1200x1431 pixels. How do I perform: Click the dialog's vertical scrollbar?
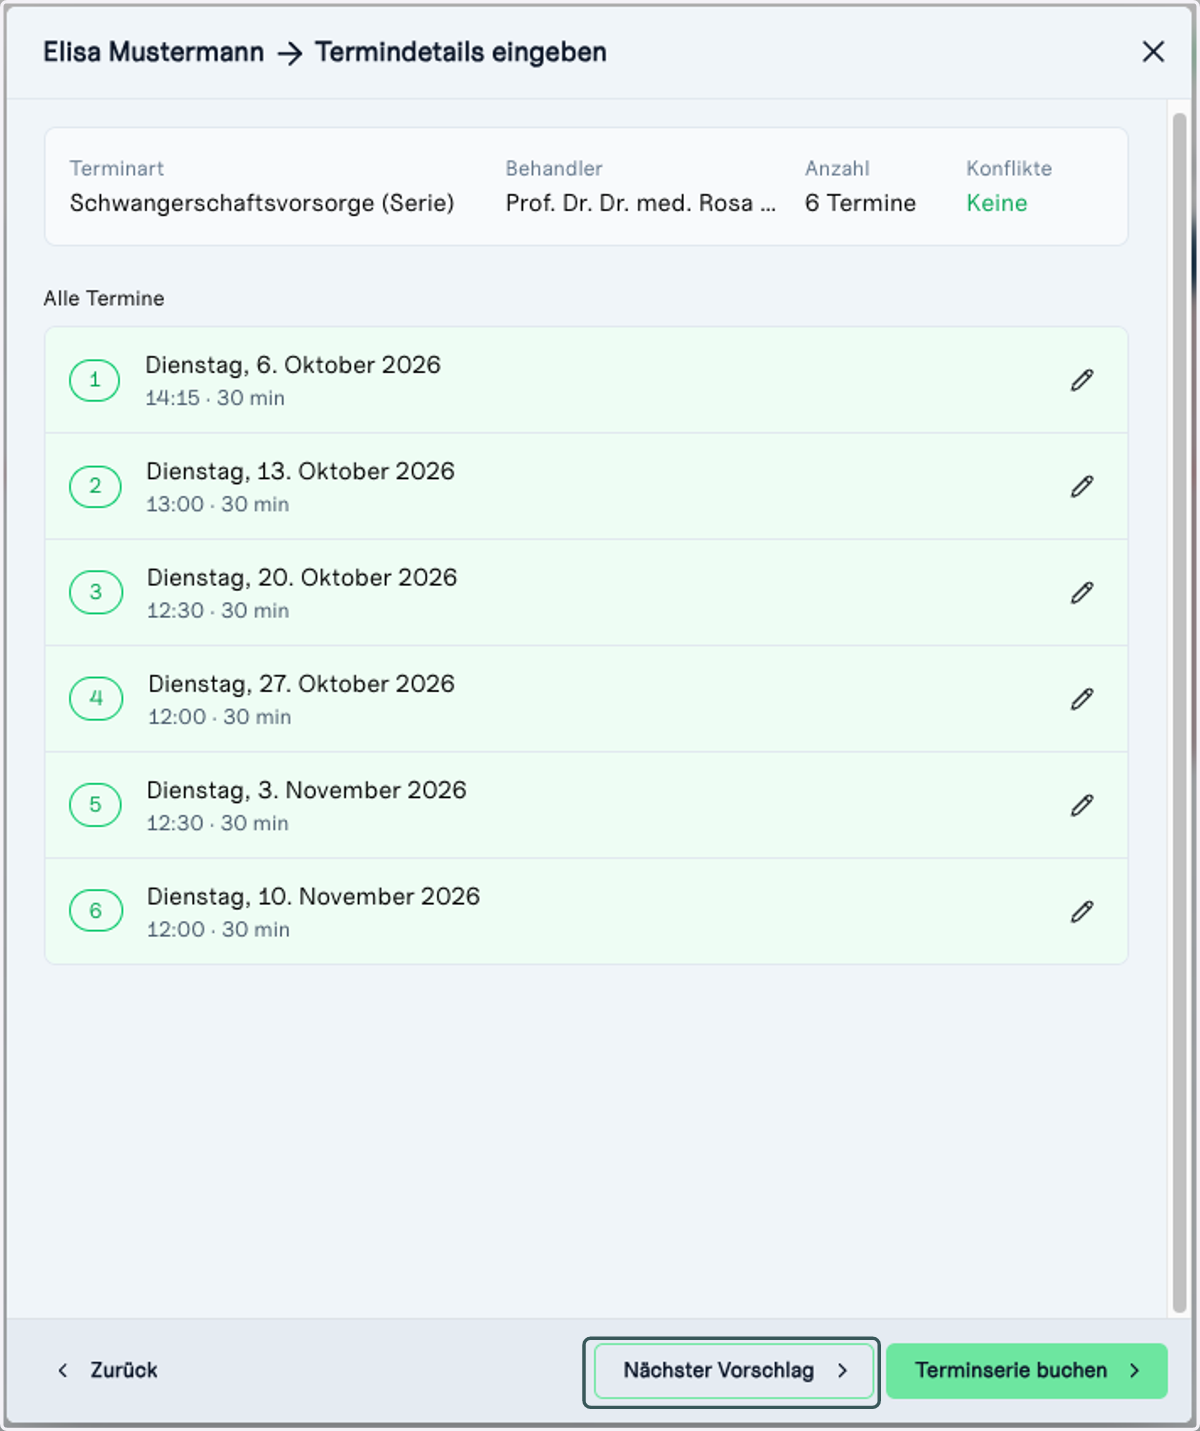[x=1179, y=712]
